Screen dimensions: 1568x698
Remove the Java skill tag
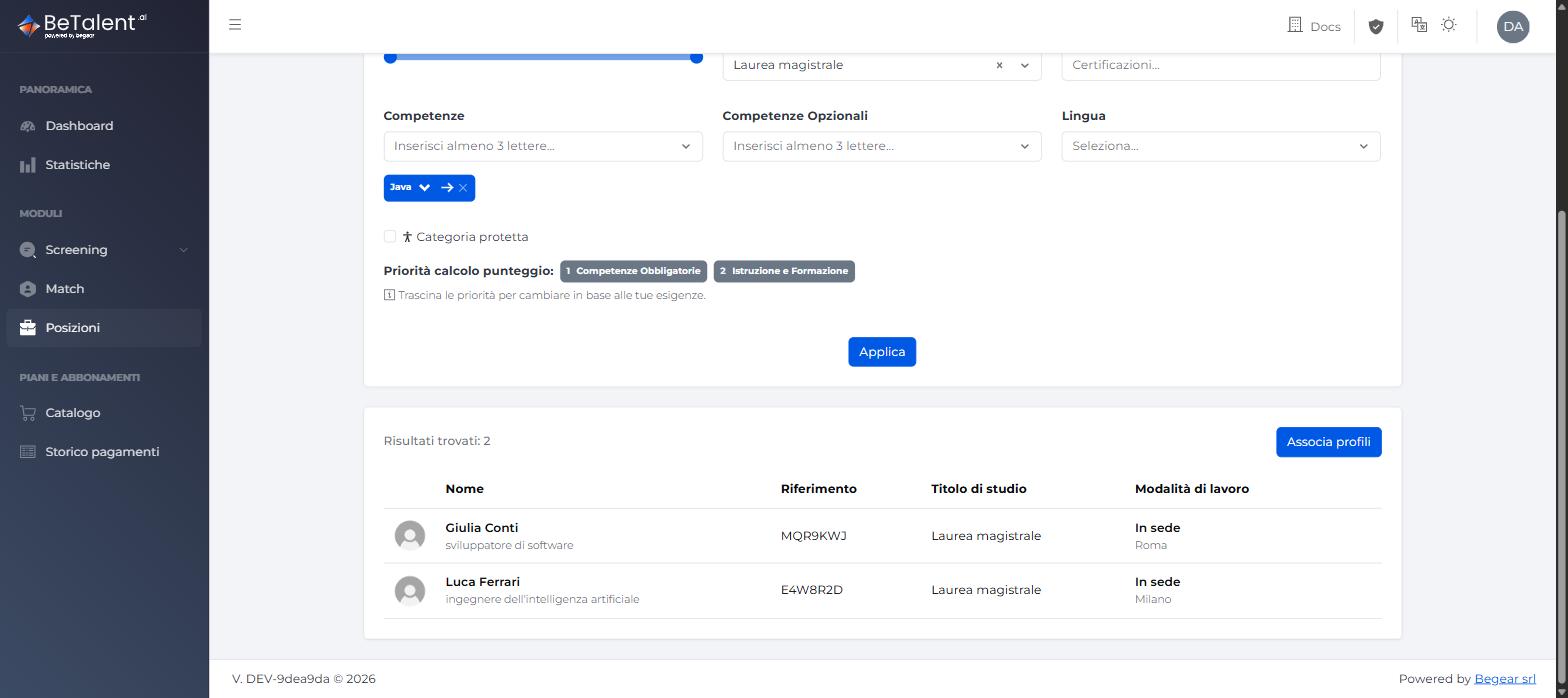point(463,188)
